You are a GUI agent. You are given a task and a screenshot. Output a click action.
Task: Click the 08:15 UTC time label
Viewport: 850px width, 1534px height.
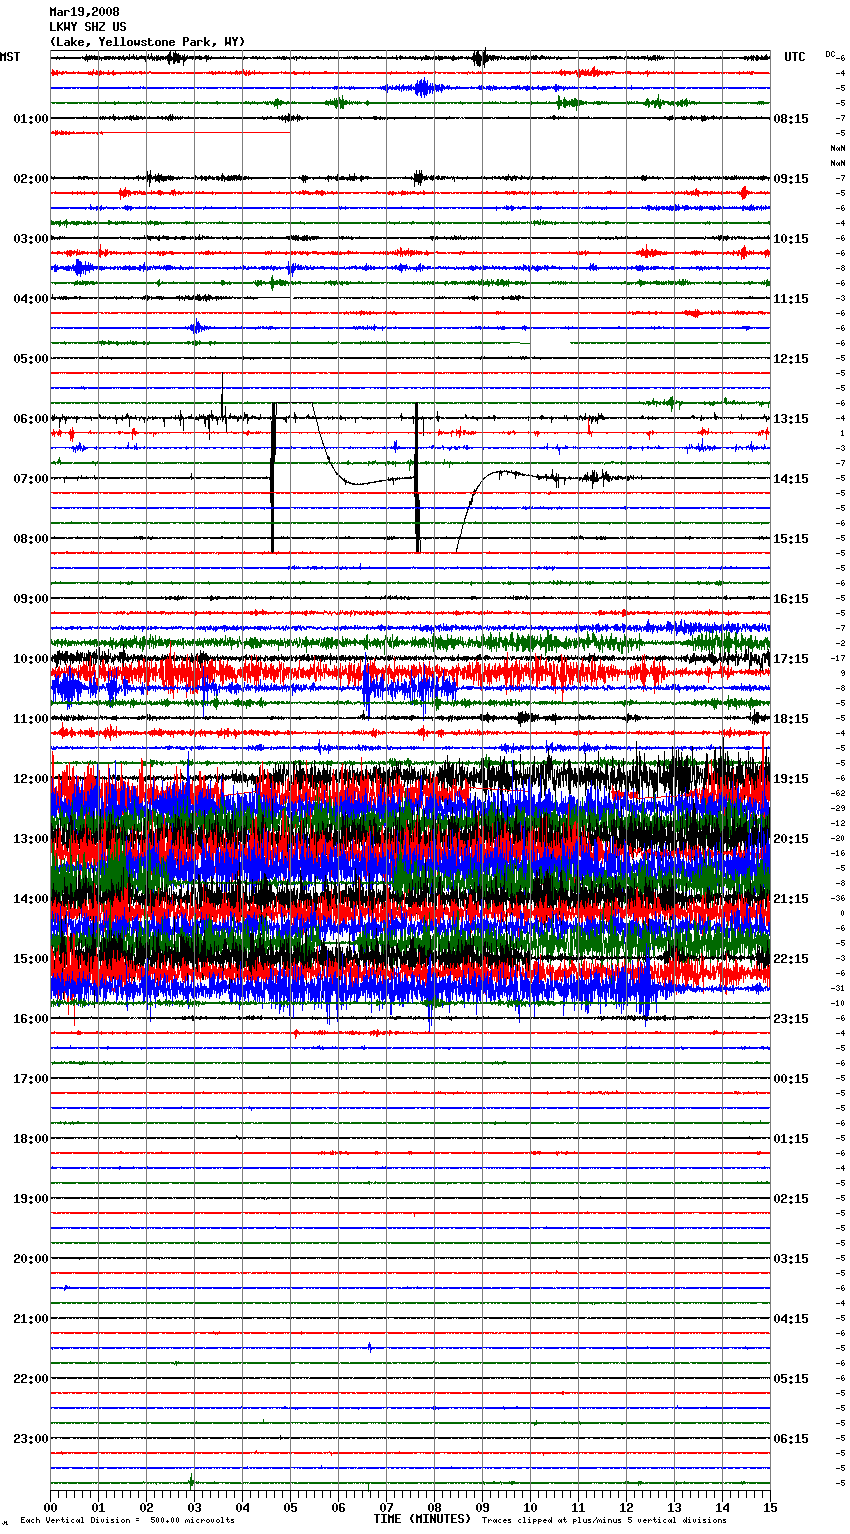point(791,119)
